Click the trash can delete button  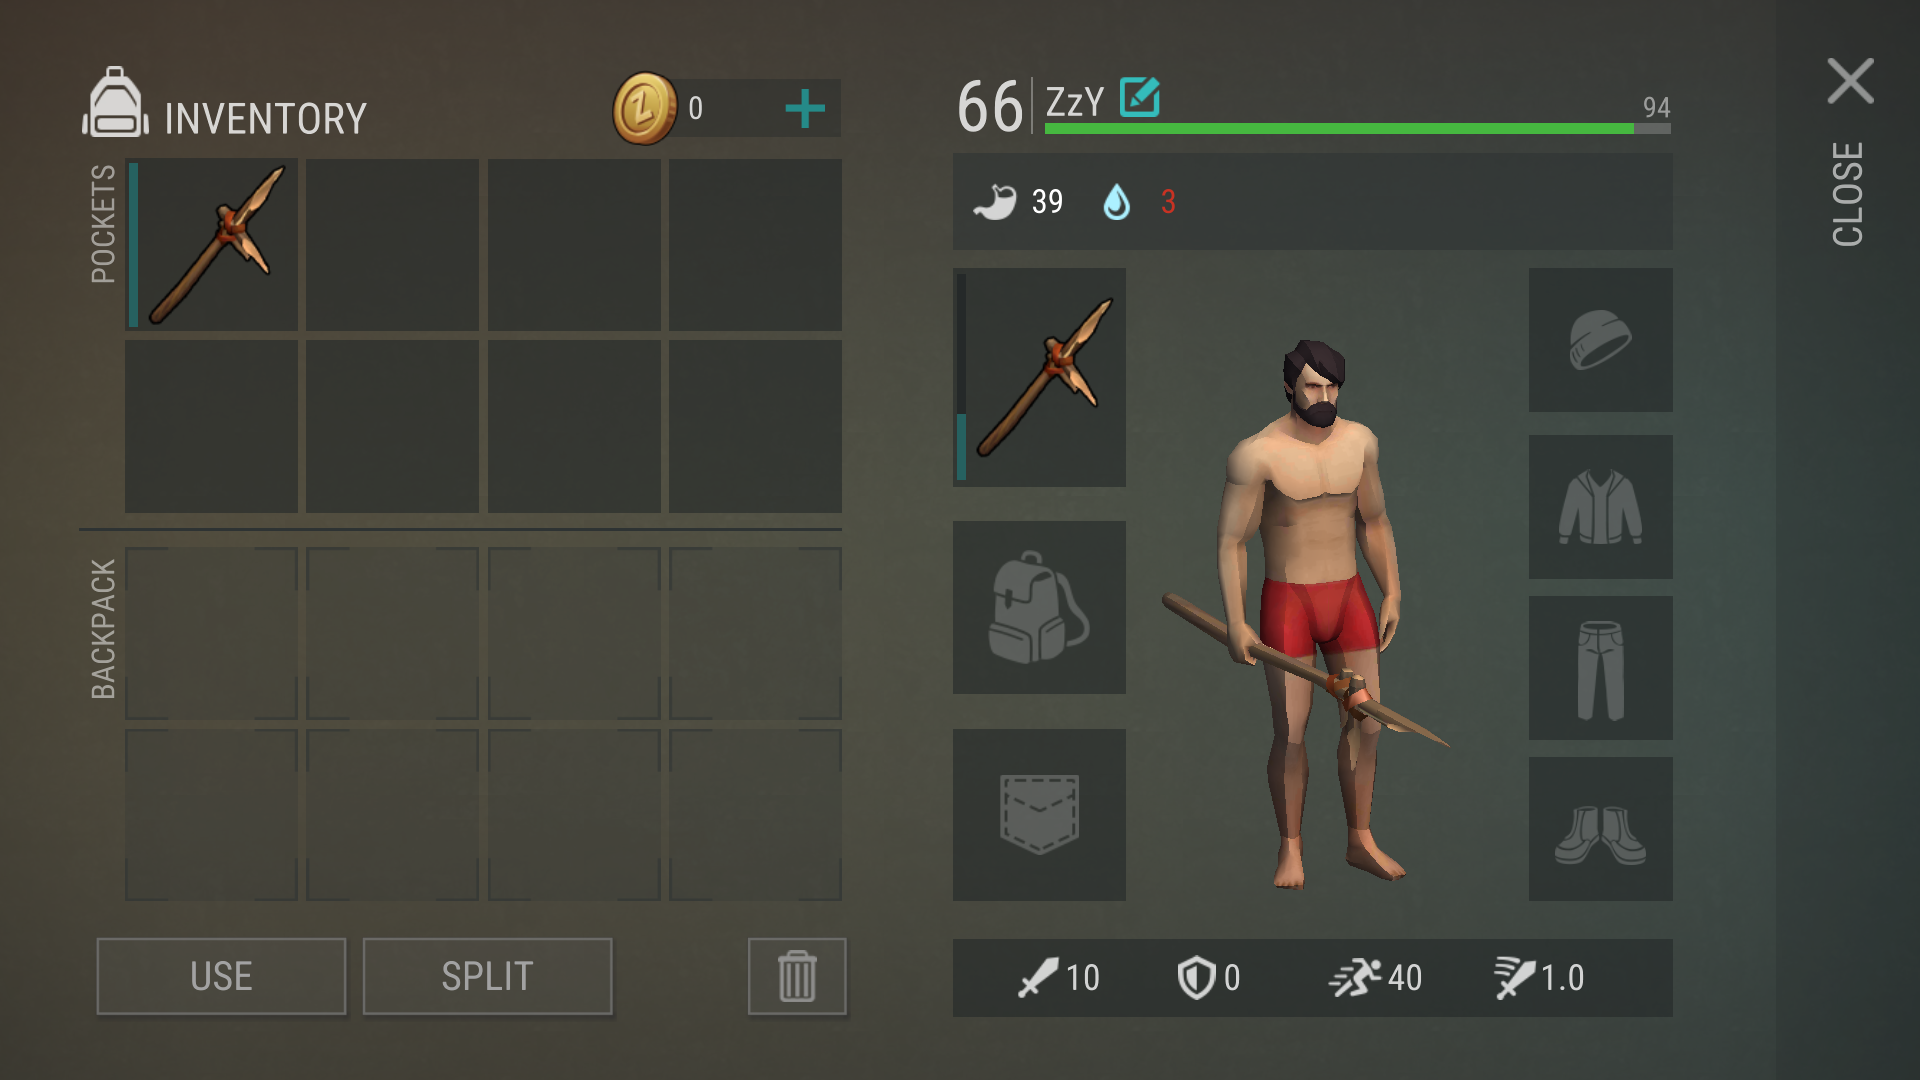(x=797, y=976)
